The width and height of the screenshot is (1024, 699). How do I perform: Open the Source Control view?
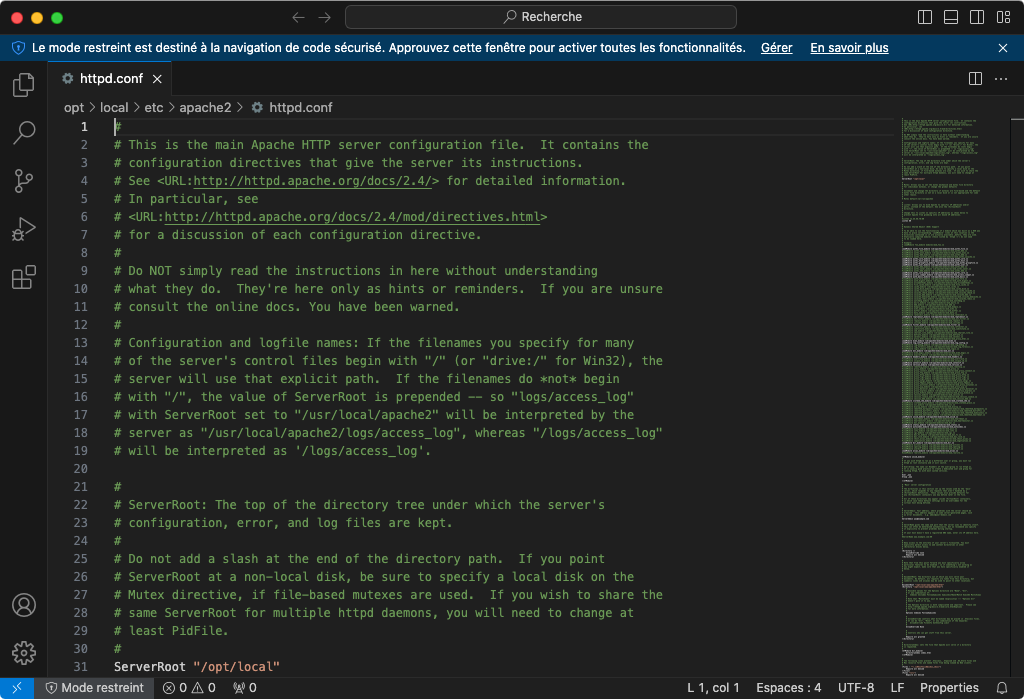pos(24,181)
